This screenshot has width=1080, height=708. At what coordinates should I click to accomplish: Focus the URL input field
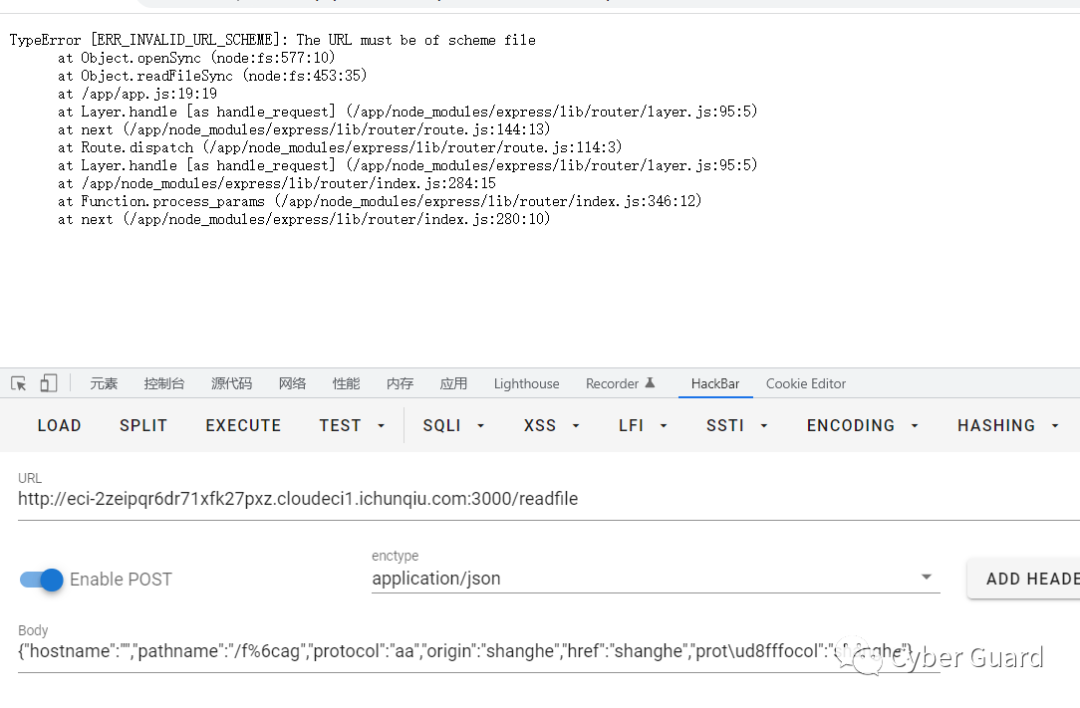click(x=548, y=499)
